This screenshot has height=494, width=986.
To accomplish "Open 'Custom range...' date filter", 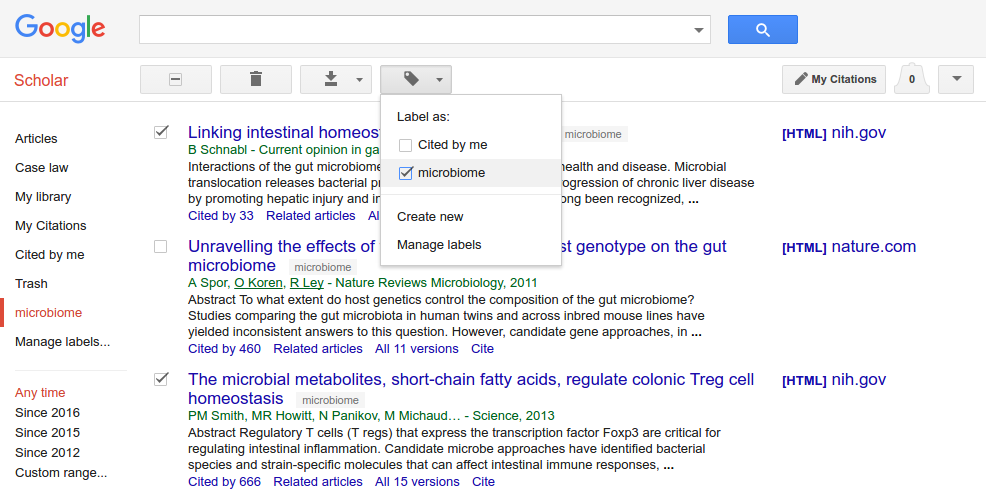I will coord(61,473).
